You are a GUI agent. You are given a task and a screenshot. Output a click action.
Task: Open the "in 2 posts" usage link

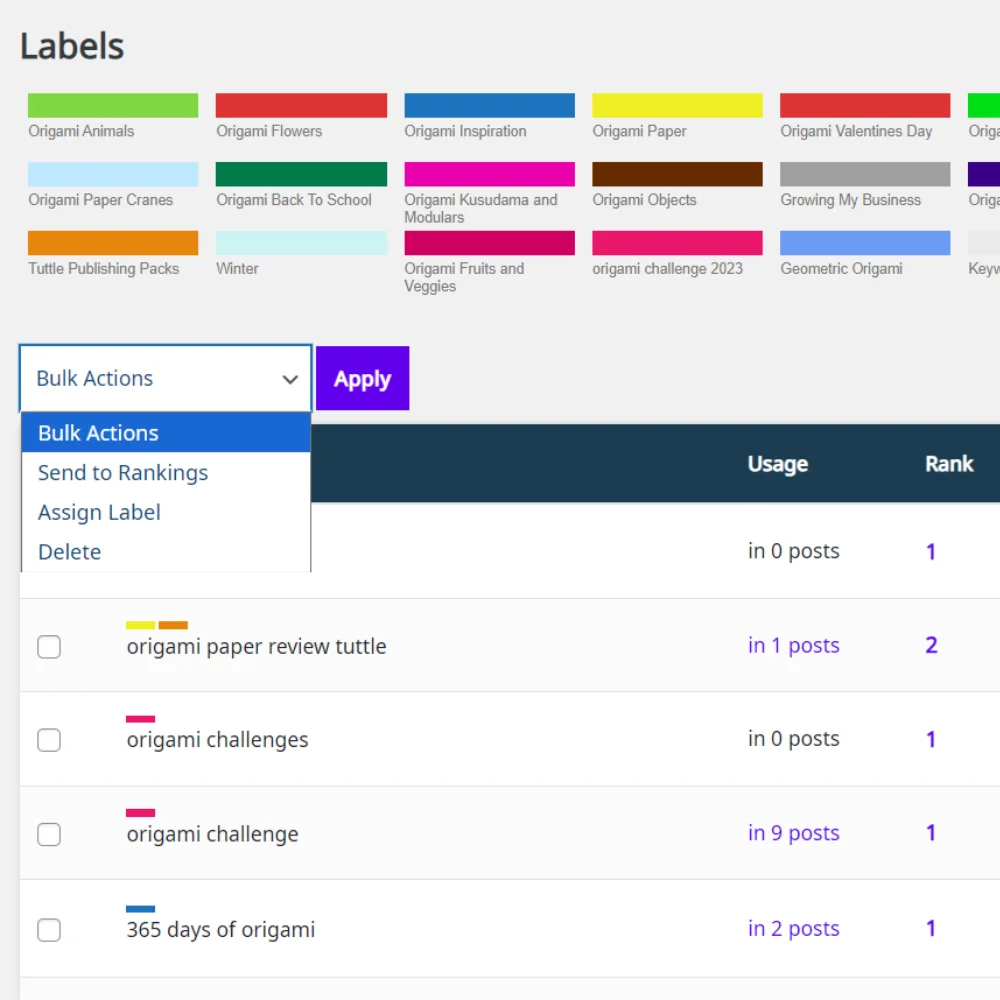[793, 929]
